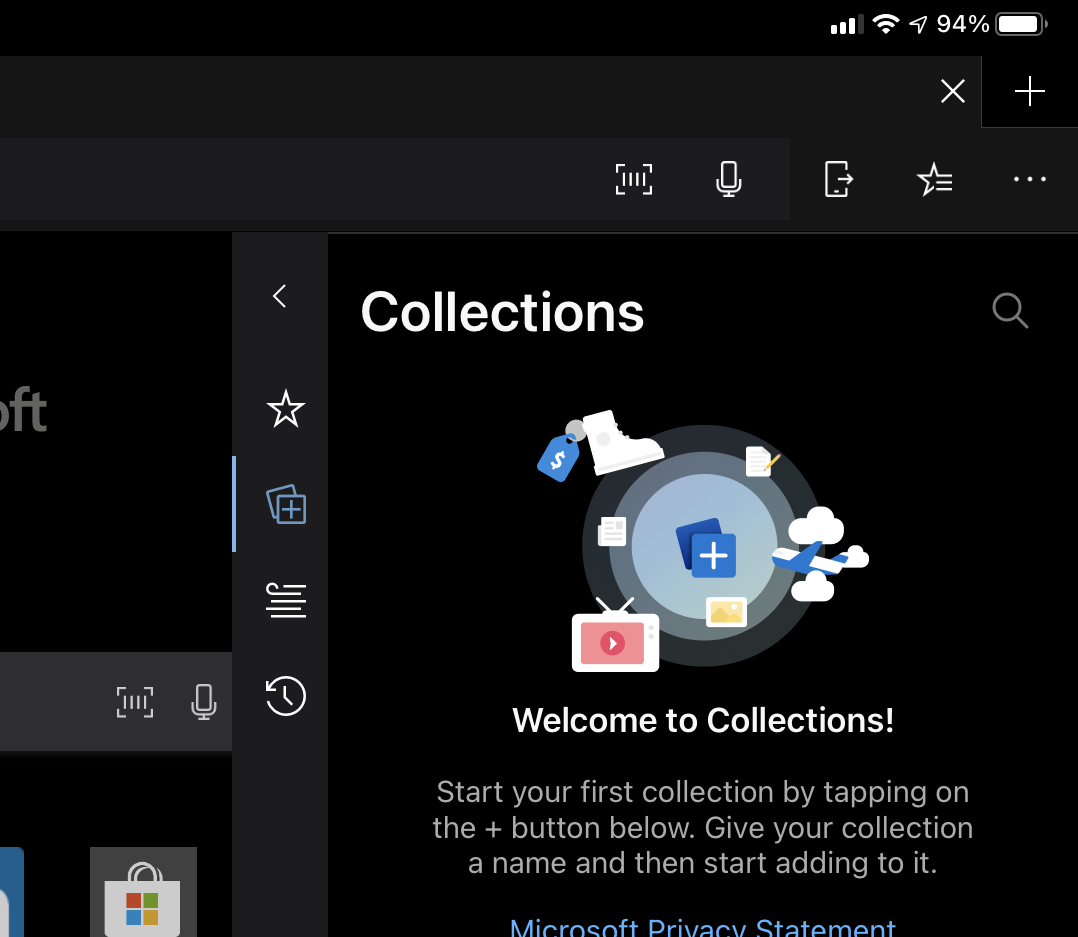Screen dimensions: 1078x937
Task: Search collections with magnifier icon
Action: coord(1010,311)
